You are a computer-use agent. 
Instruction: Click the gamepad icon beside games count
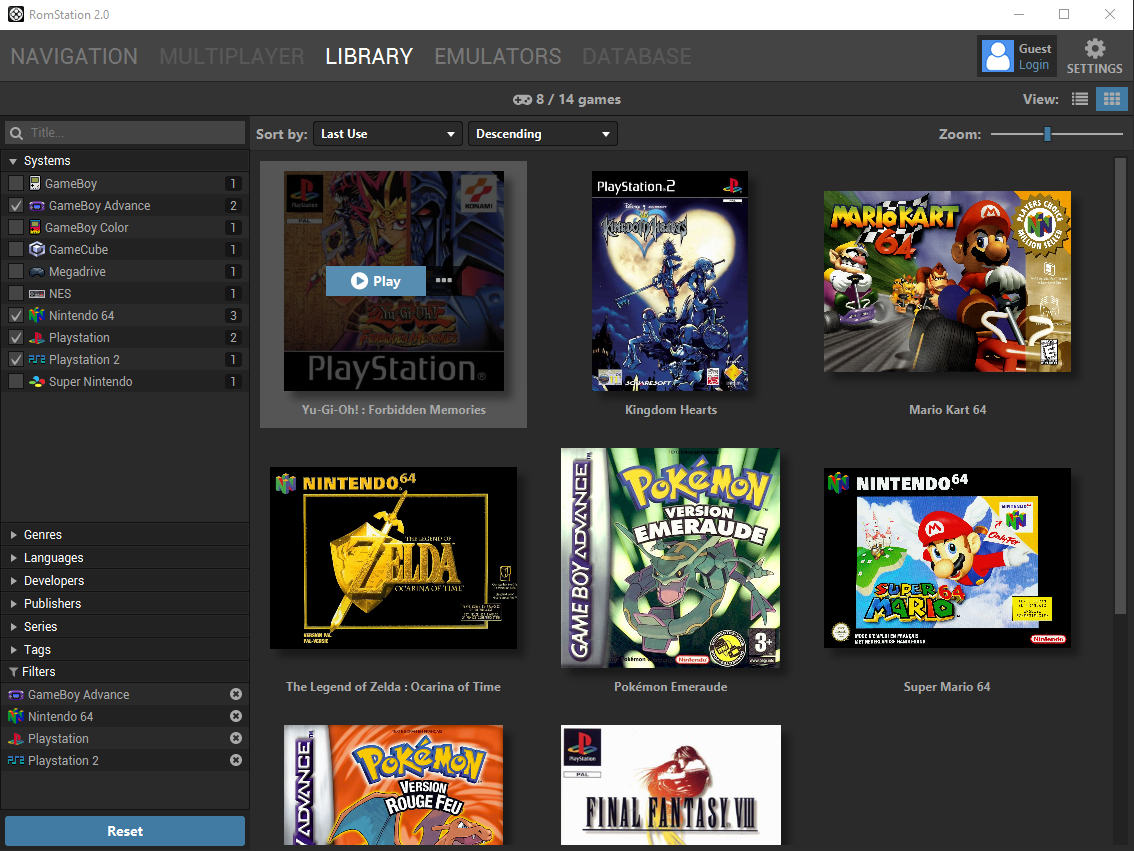click(522, 100)
